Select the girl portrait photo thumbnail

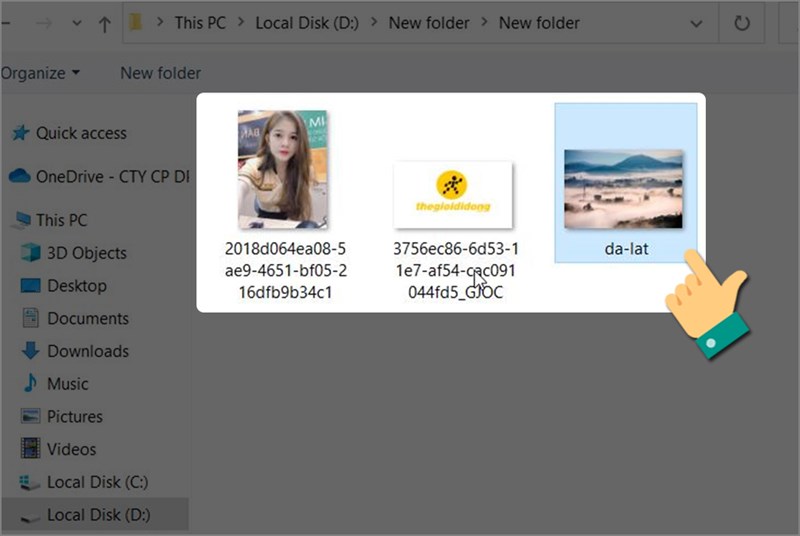pyautogui.click(x=283, y=170)
